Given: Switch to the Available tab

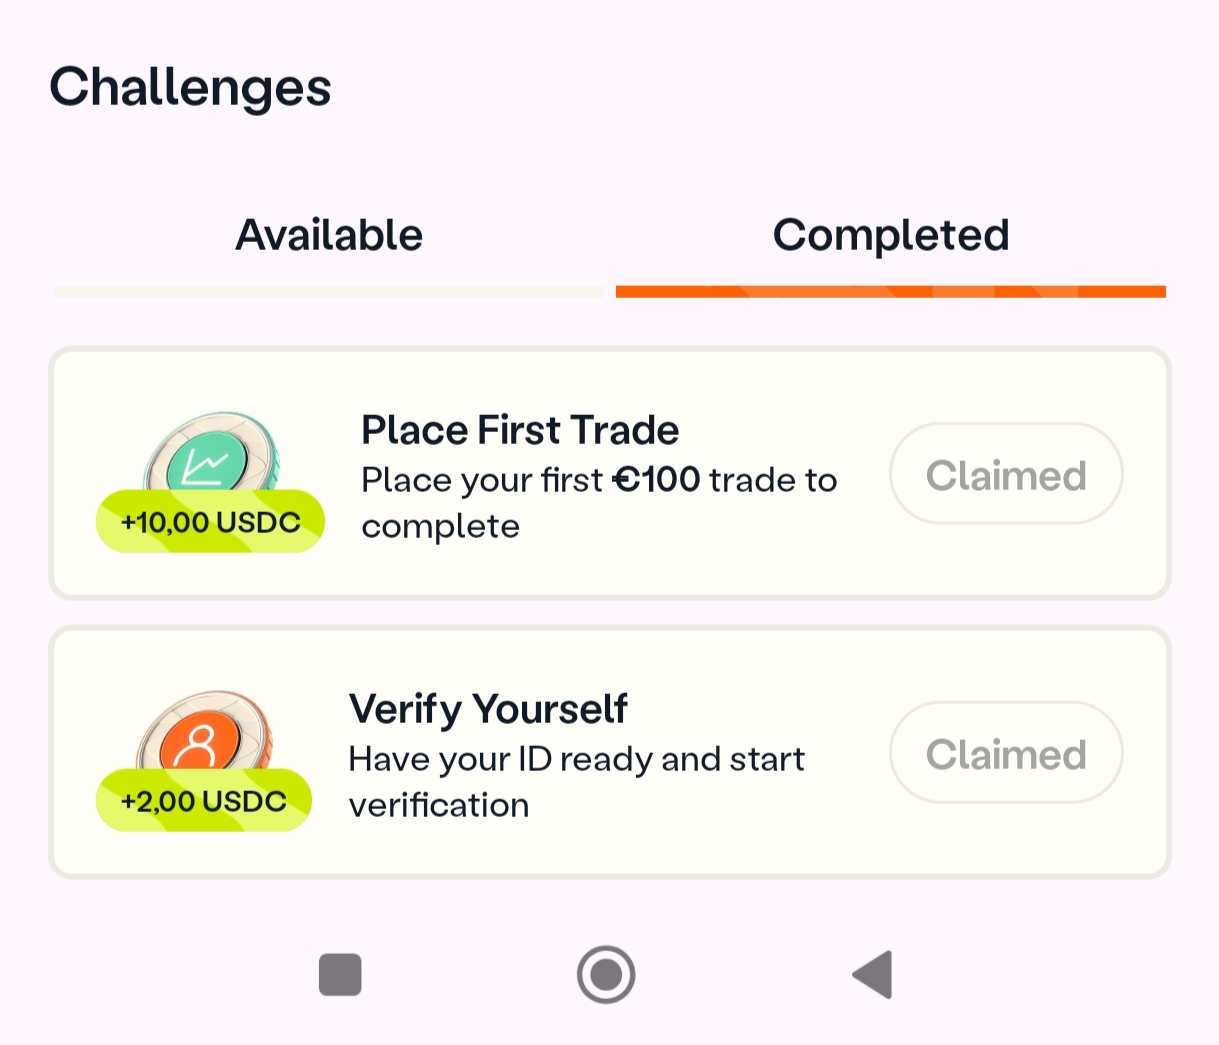Looking at the screenshot, I should point(329,236).
